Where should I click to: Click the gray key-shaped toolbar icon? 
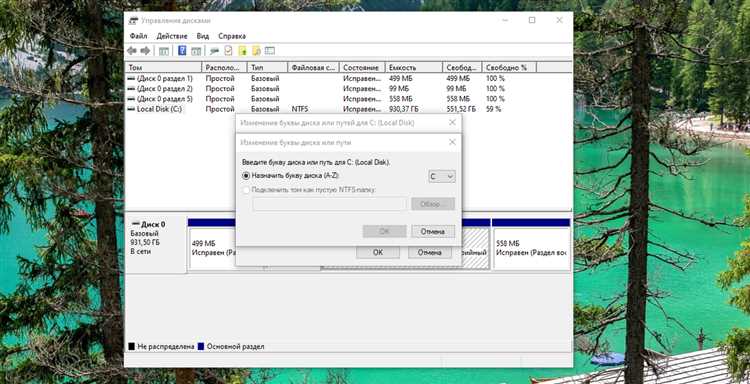(215, 51)
